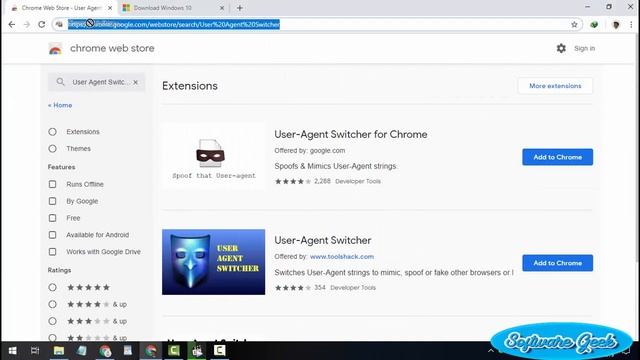This screenshot has width=640, height=360.
Task: Click the site info icon in address bar
Action: pos(59,24)
